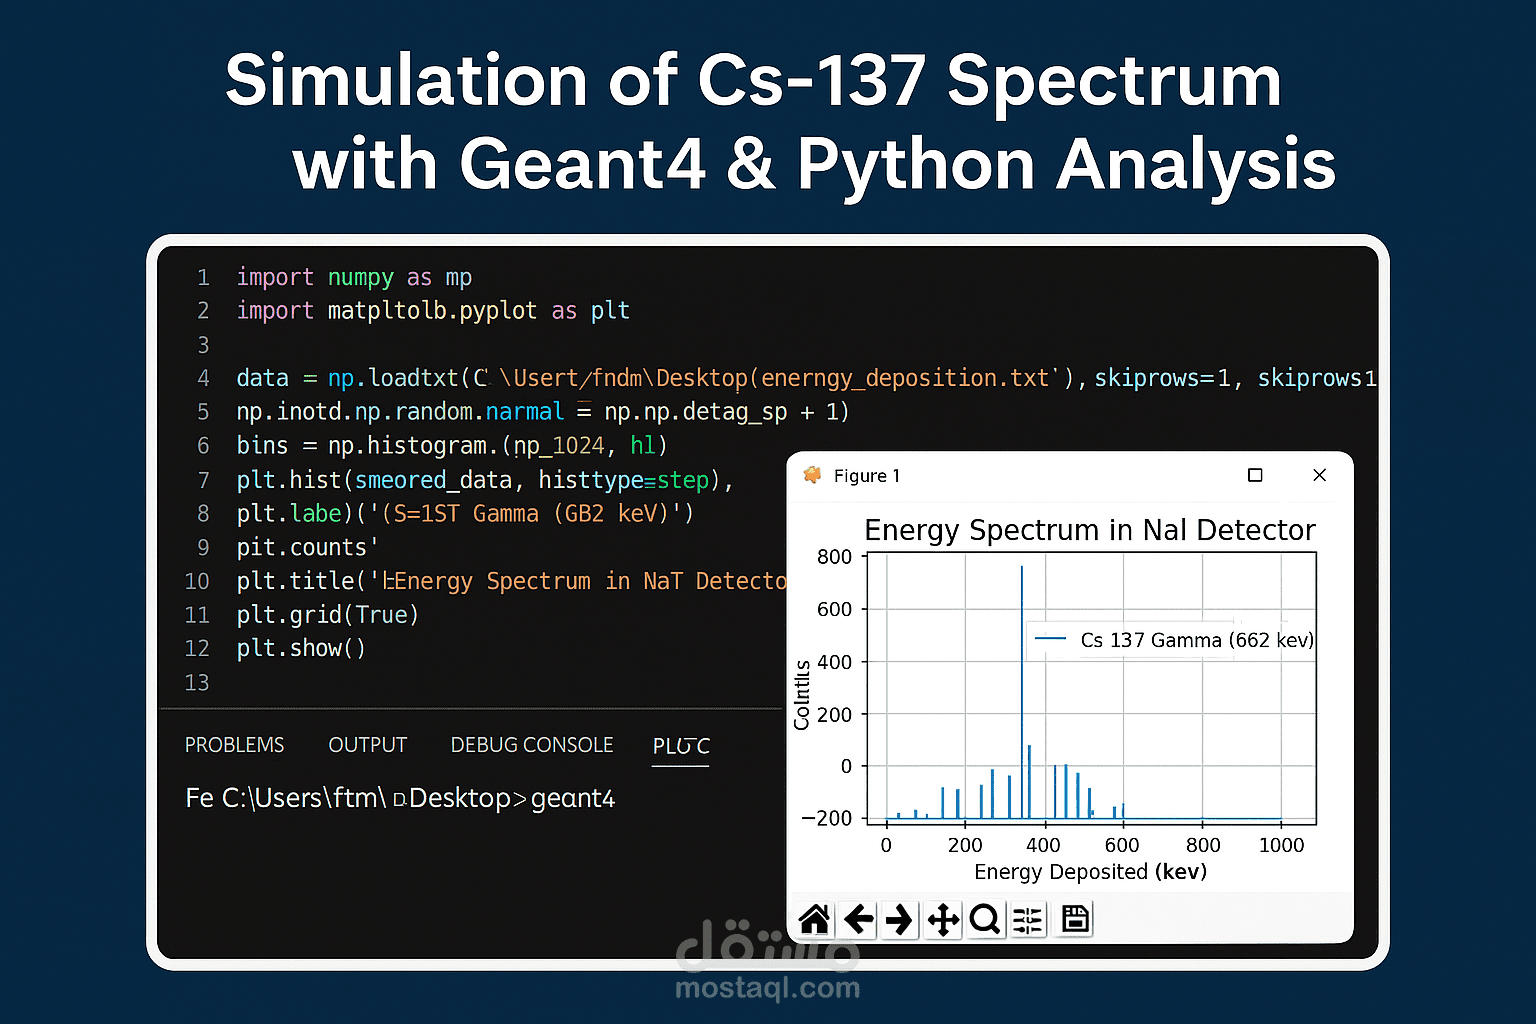Image resolution: width=1536 pixels, height=1024 pixels.
Task: Maximize the Figure 1 window
Action: [x=1255, y=475]
